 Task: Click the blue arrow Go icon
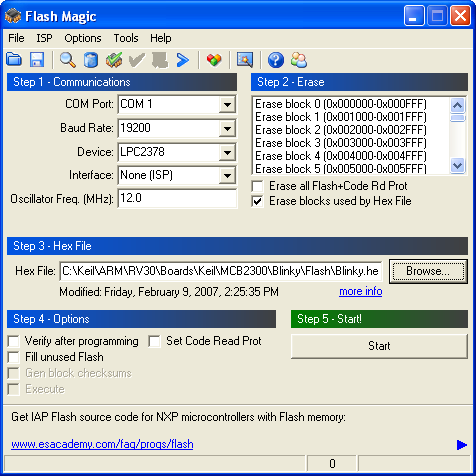[x=183, y=60]
